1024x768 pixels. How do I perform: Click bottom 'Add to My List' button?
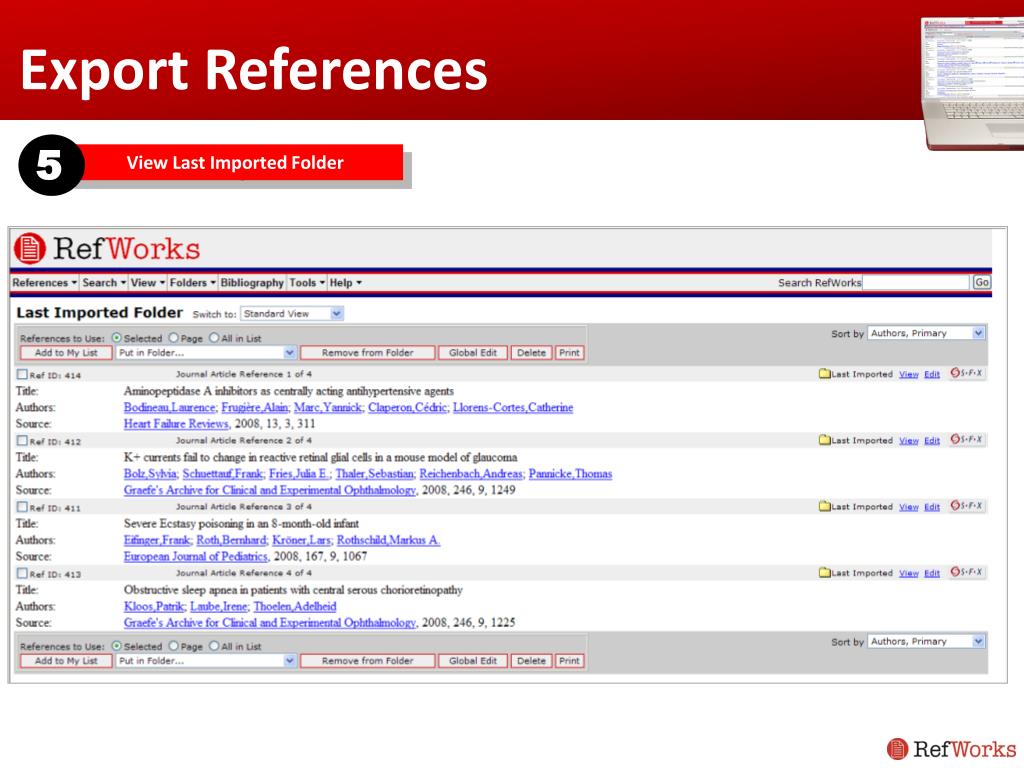point(66,661)
